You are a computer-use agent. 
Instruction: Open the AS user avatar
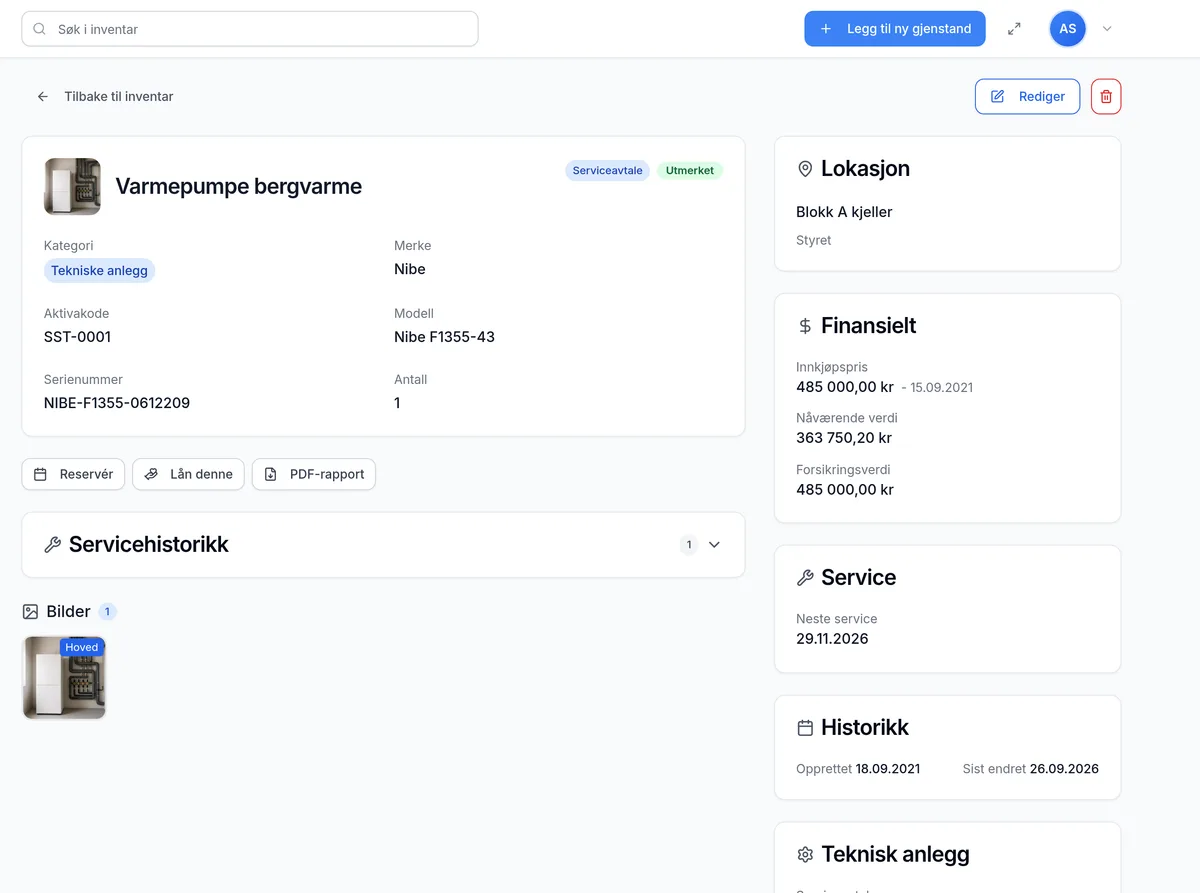(1068, 29)
